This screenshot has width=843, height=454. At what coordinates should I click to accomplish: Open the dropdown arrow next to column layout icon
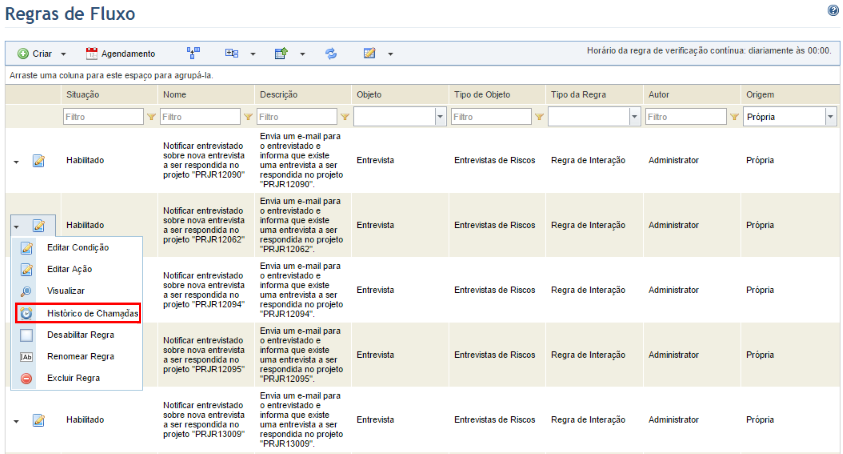click(253, 54)
